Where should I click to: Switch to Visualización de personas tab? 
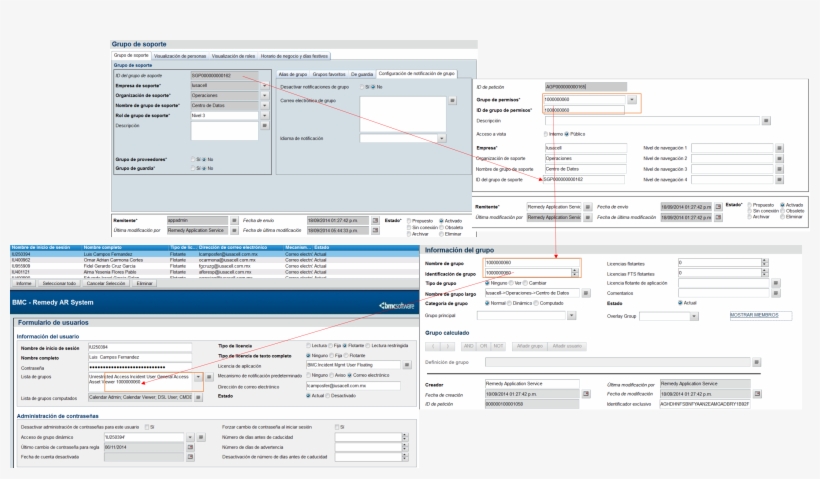pyautogui.click(x=178, y=56)
